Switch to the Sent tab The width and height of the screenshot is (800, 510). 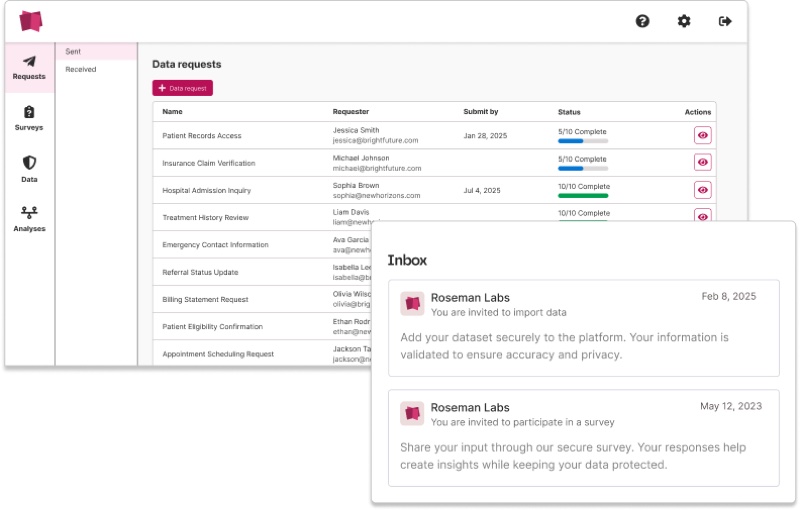[x=96, y=52]
